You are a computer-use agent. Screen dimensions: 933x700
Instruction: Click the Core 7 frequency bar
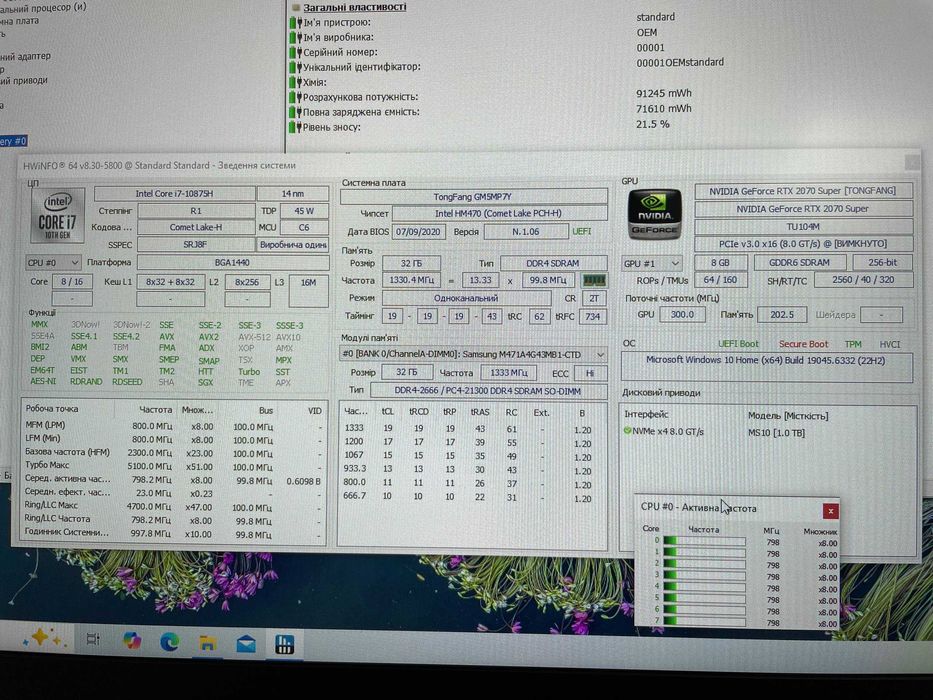[705, 622]
